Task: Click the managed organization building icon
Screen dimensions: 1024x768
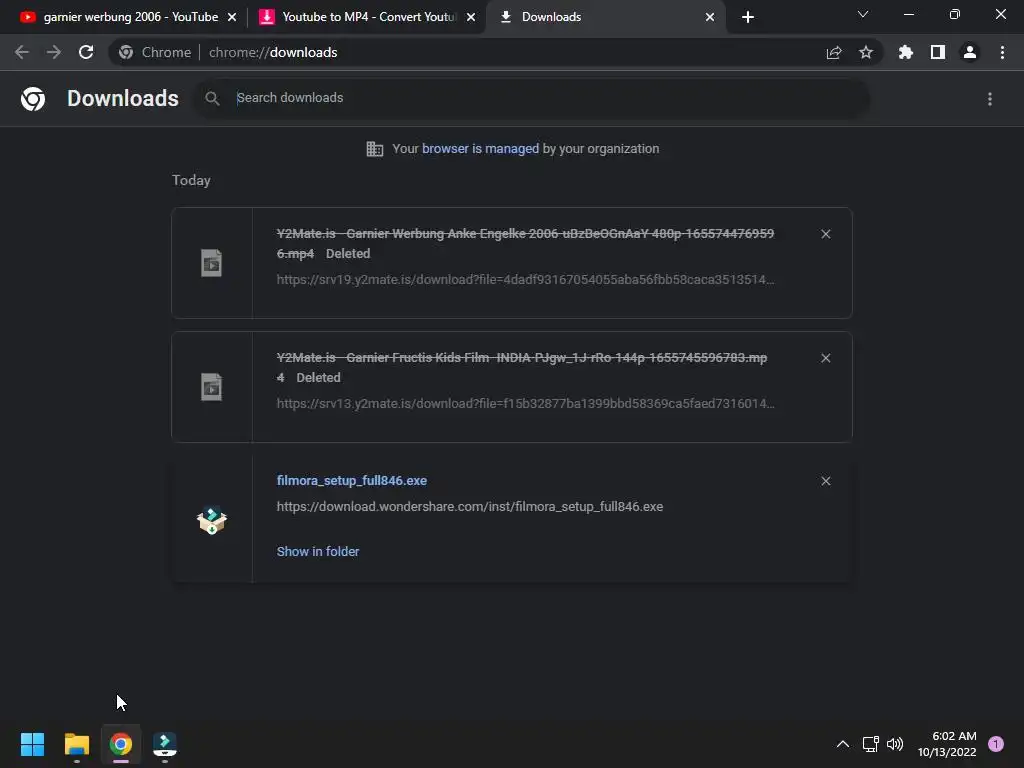Action: click(x=375, y=149)
